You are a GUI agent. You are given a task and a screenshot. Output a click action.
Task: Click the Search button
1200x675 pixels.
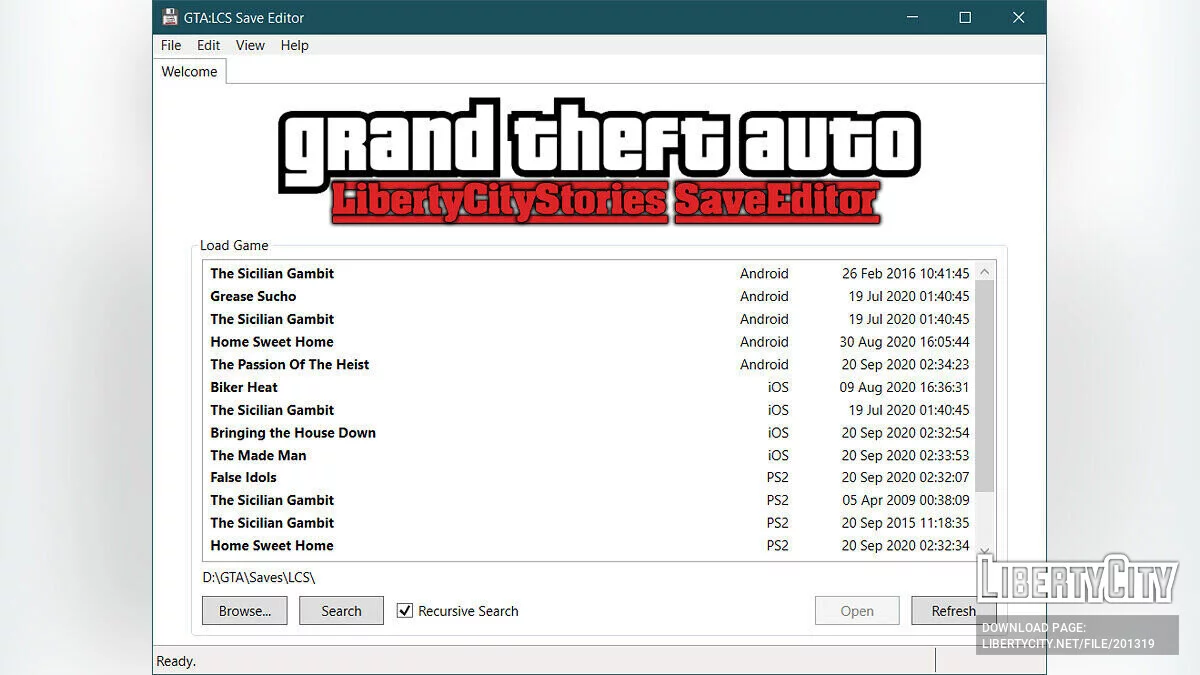pos(341,610)
